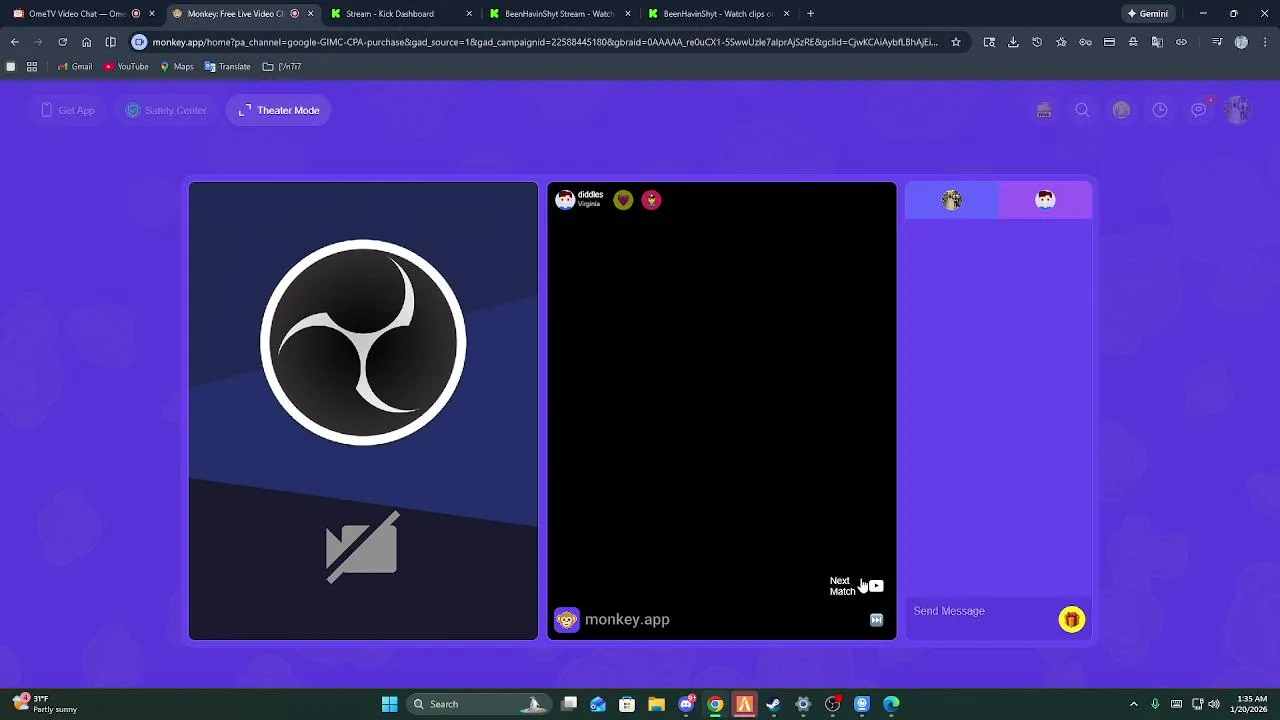Click the report icon beside the heart
1280x720 pixels.
(x=651, y=200)
